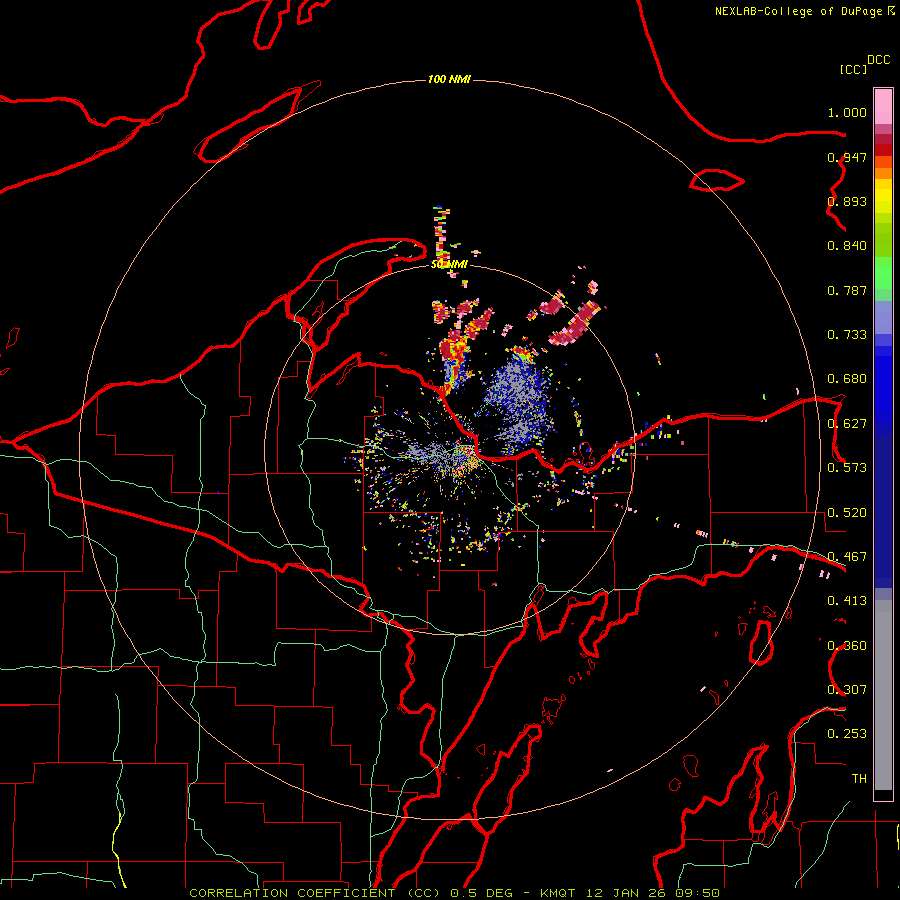Click the 50 NMI range ring label
The height and width of the screenshot is (900, 900).
point(449,264)
